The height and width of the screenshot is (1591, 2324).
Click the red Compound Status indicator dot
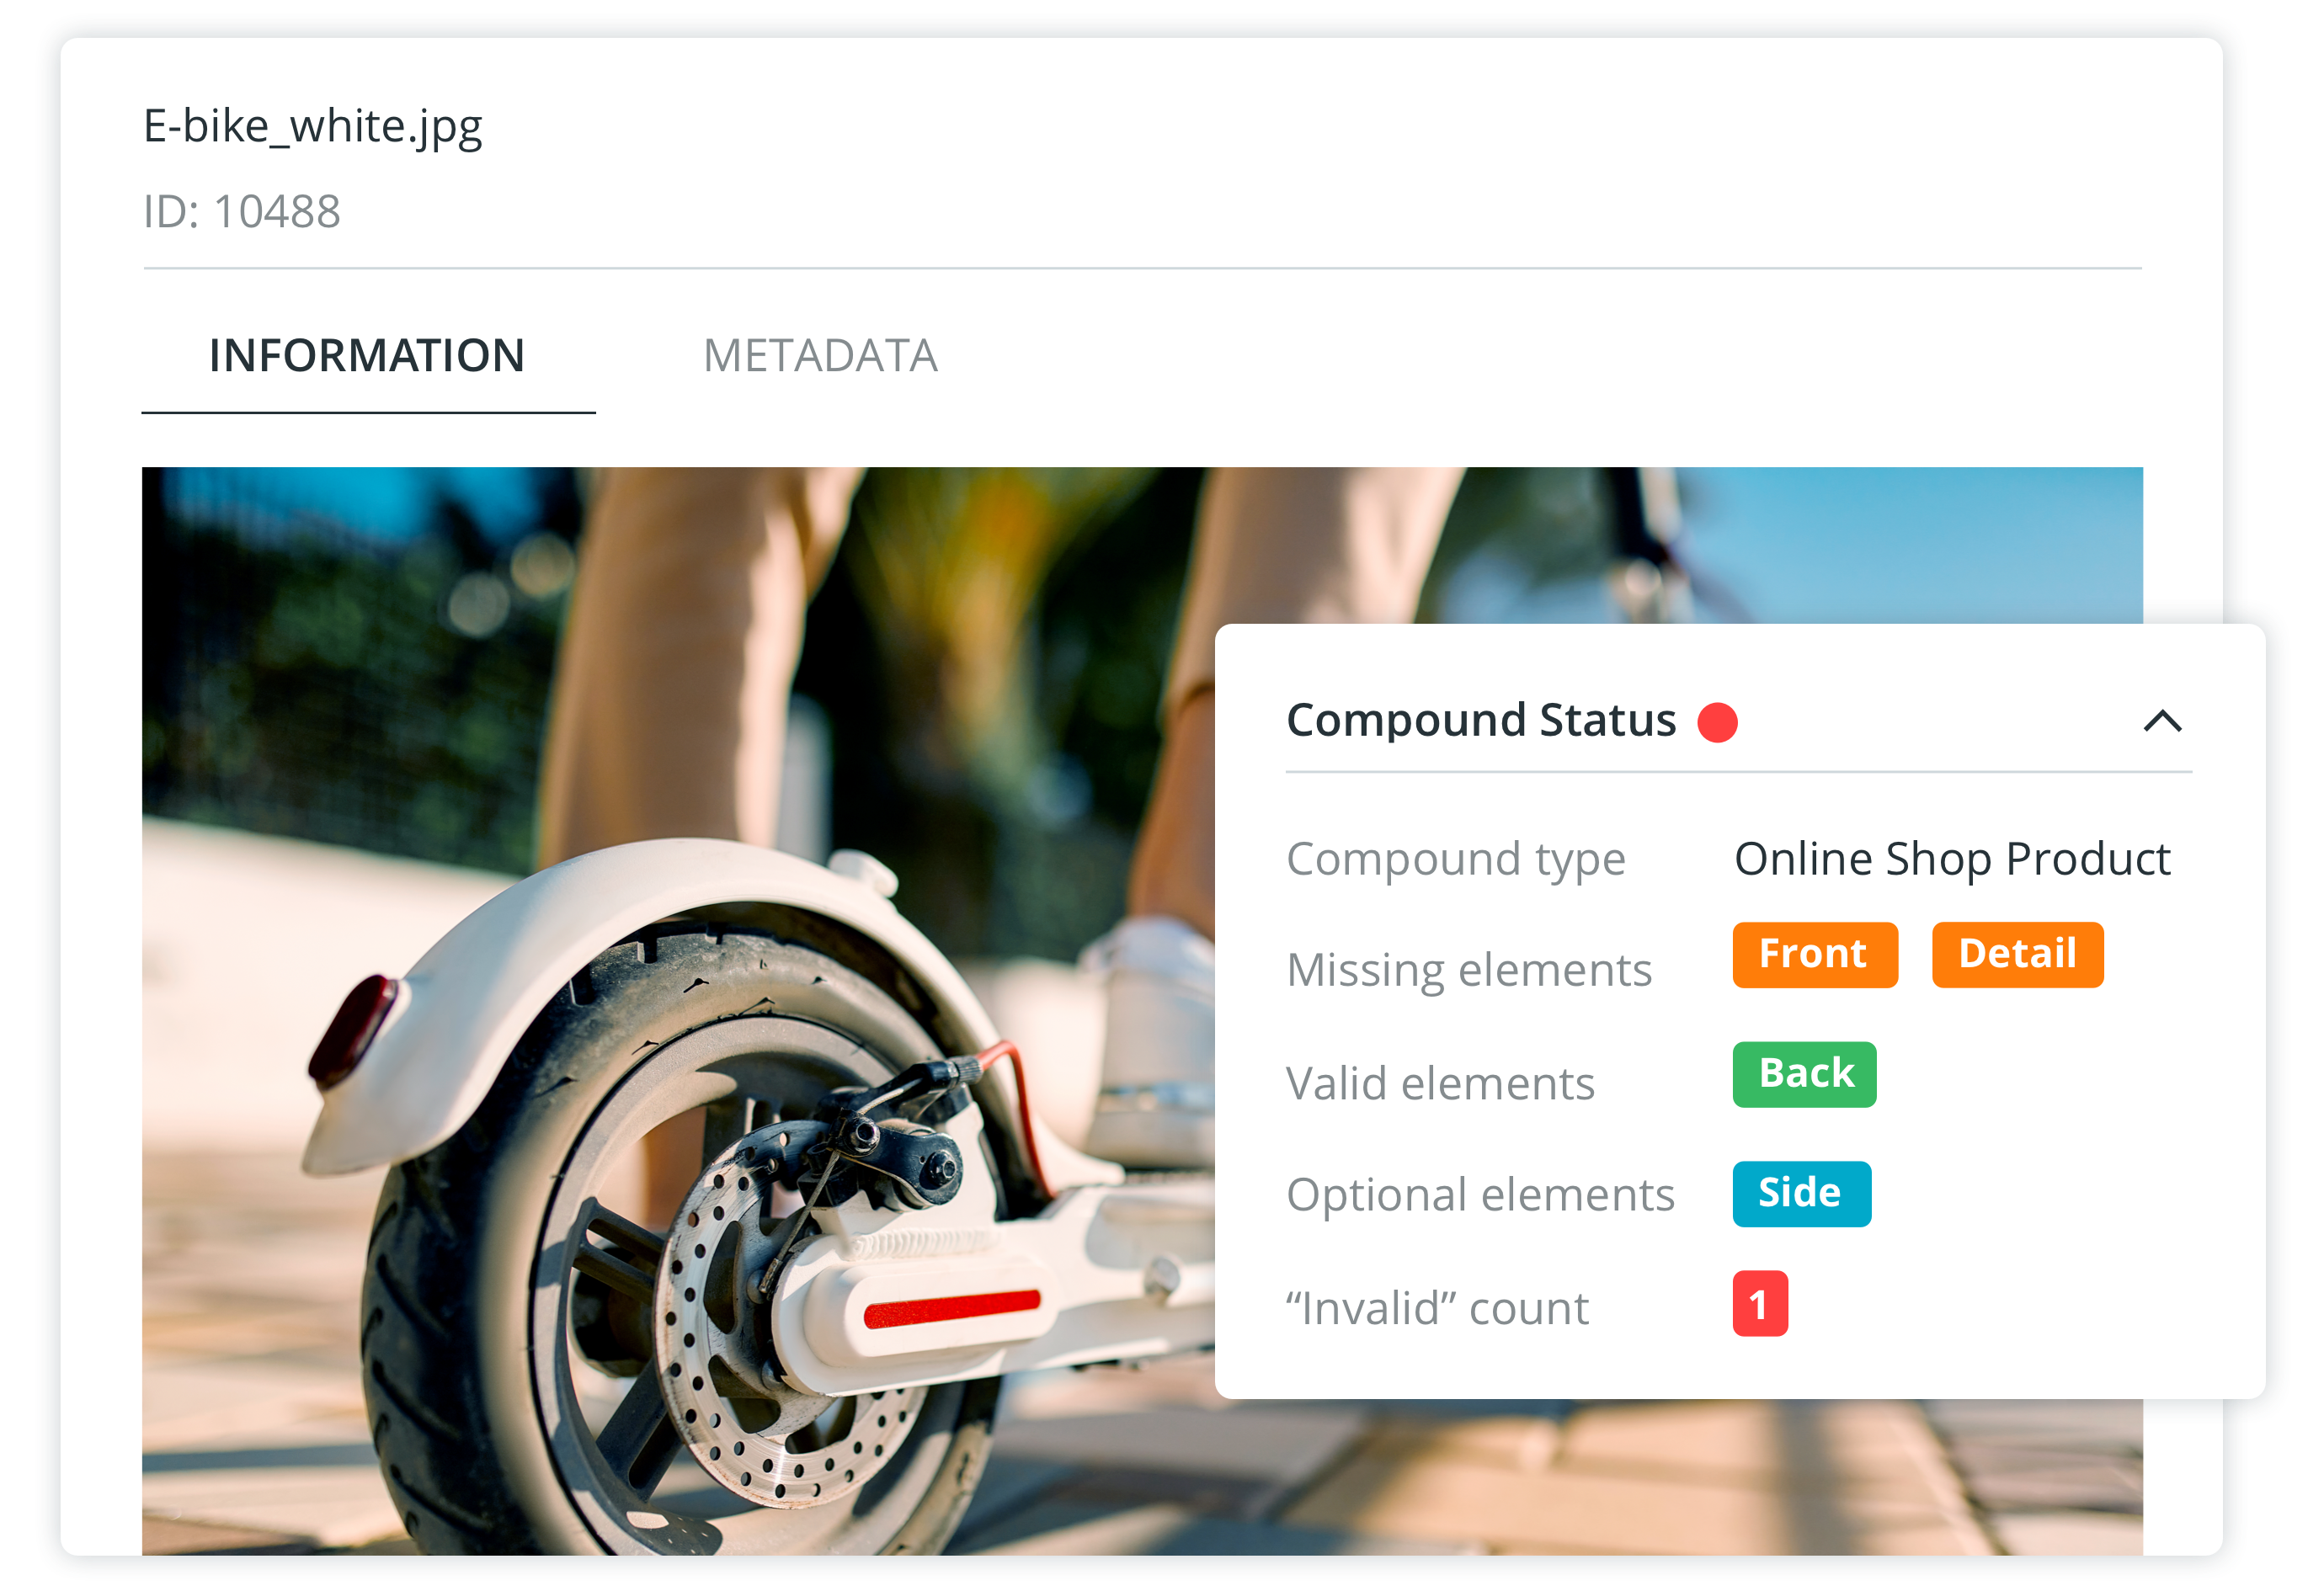point(1717,722)
